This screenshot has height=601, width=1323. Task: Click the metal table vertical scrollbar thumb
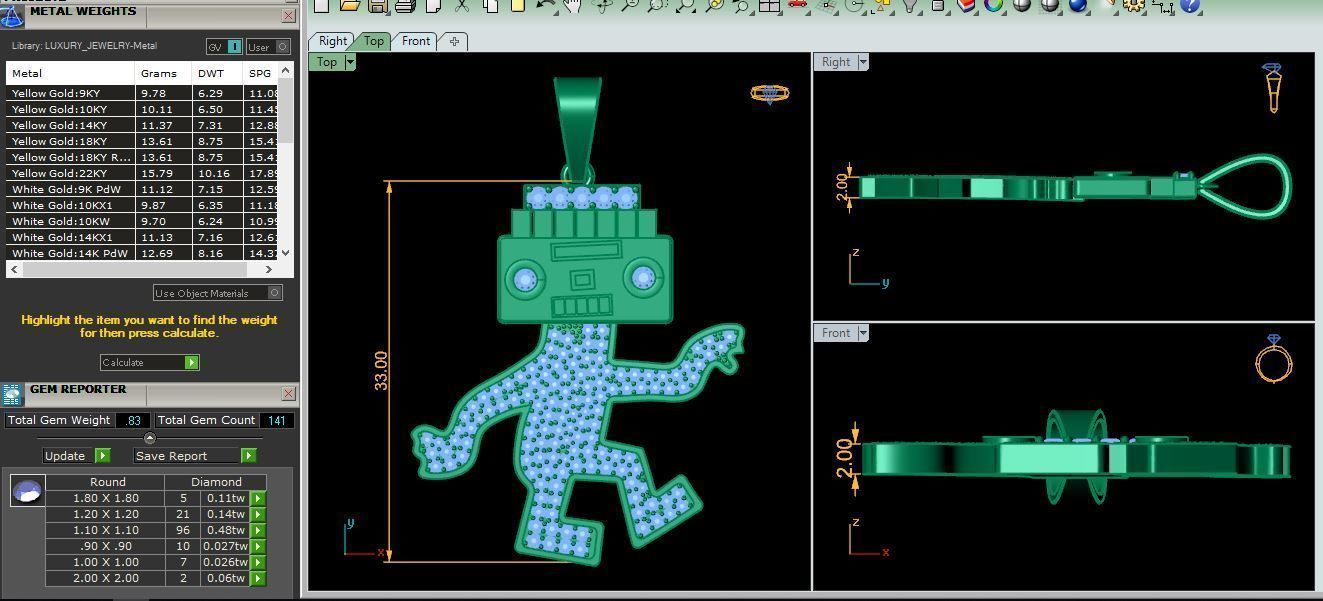285,110
